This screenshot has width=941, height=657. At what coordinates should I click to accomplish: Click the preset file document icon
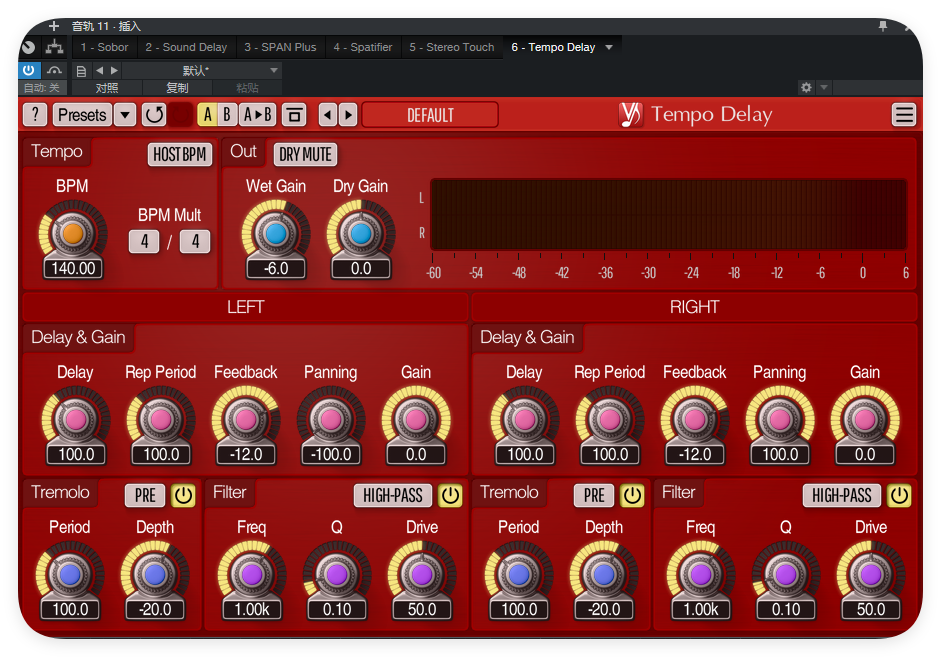click(81, 71)
